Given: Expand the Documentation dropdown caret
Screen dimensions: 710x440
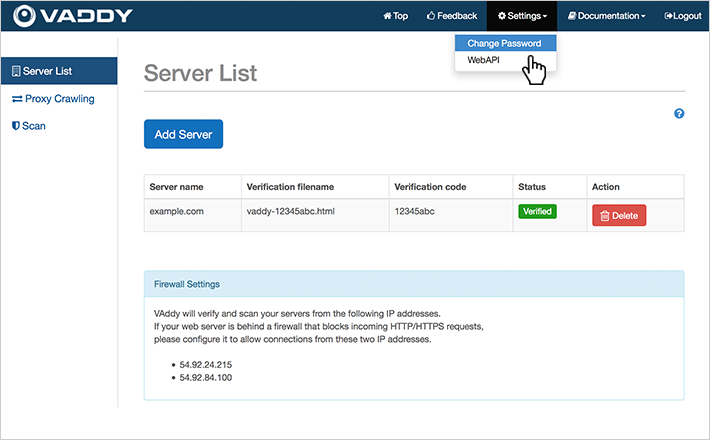Looking at the screenshot, I should [643, 16].
